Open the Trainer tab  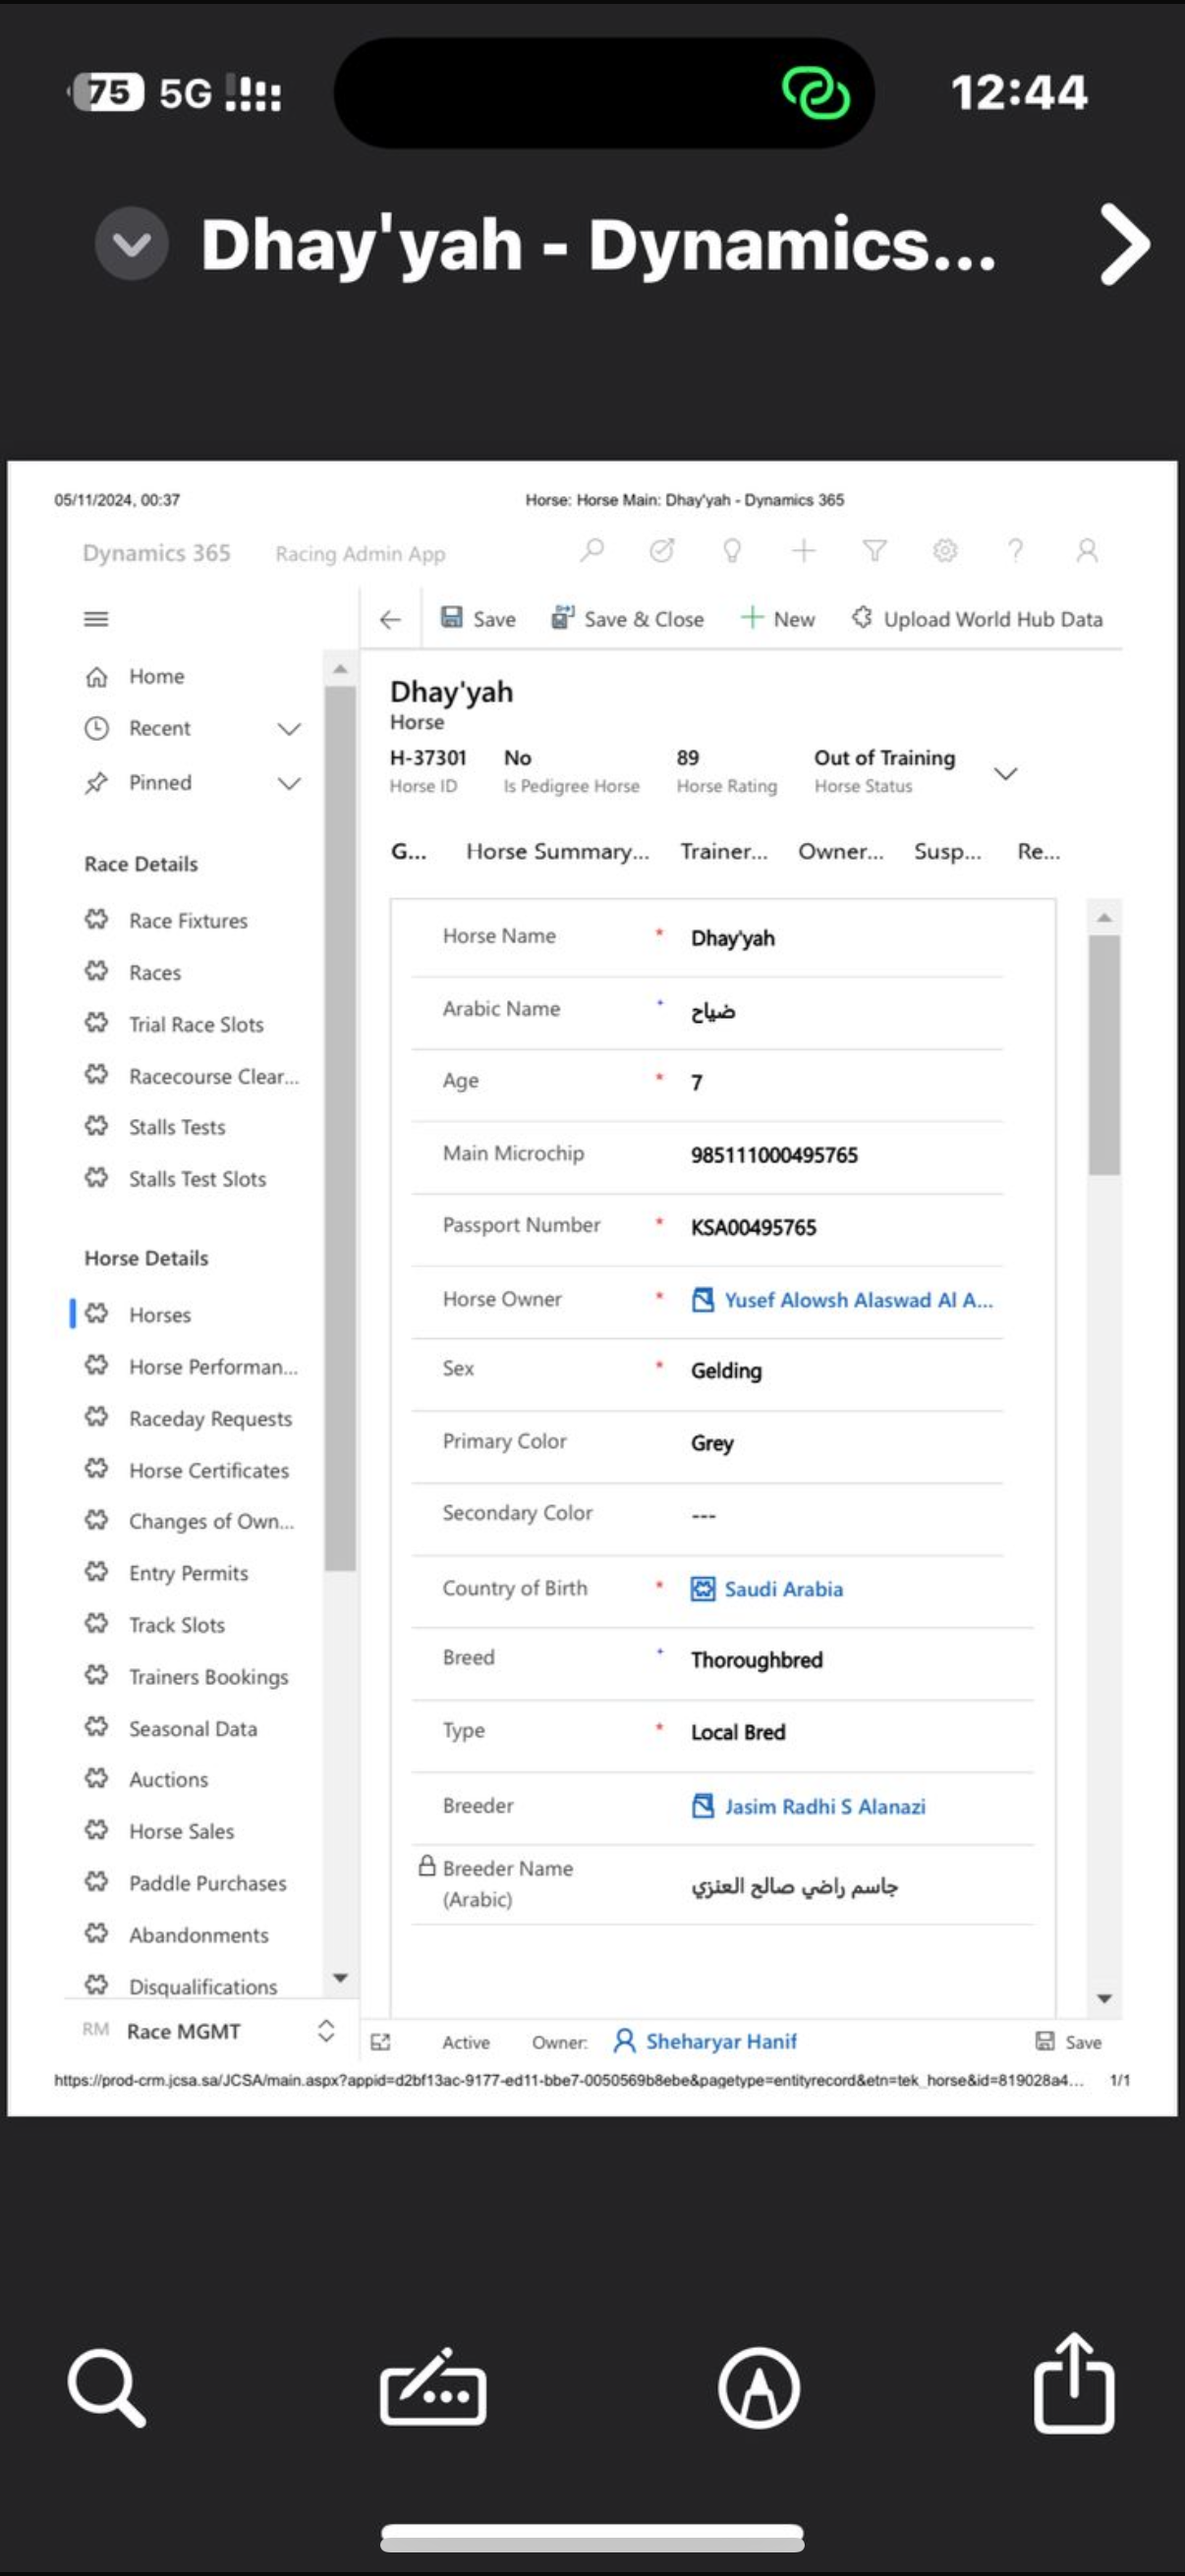(x=723, y=851)
